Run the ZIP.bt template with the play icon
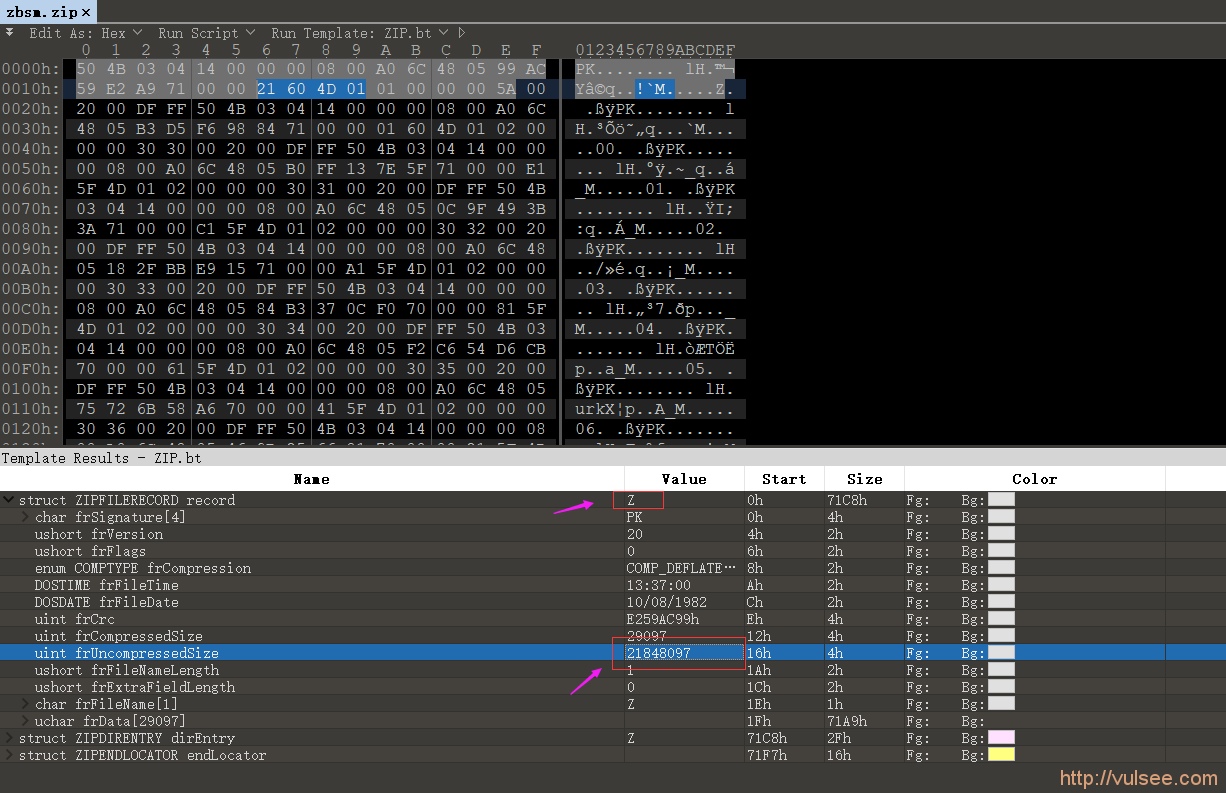Viewport: 1226px width, 793px height. 461,32
